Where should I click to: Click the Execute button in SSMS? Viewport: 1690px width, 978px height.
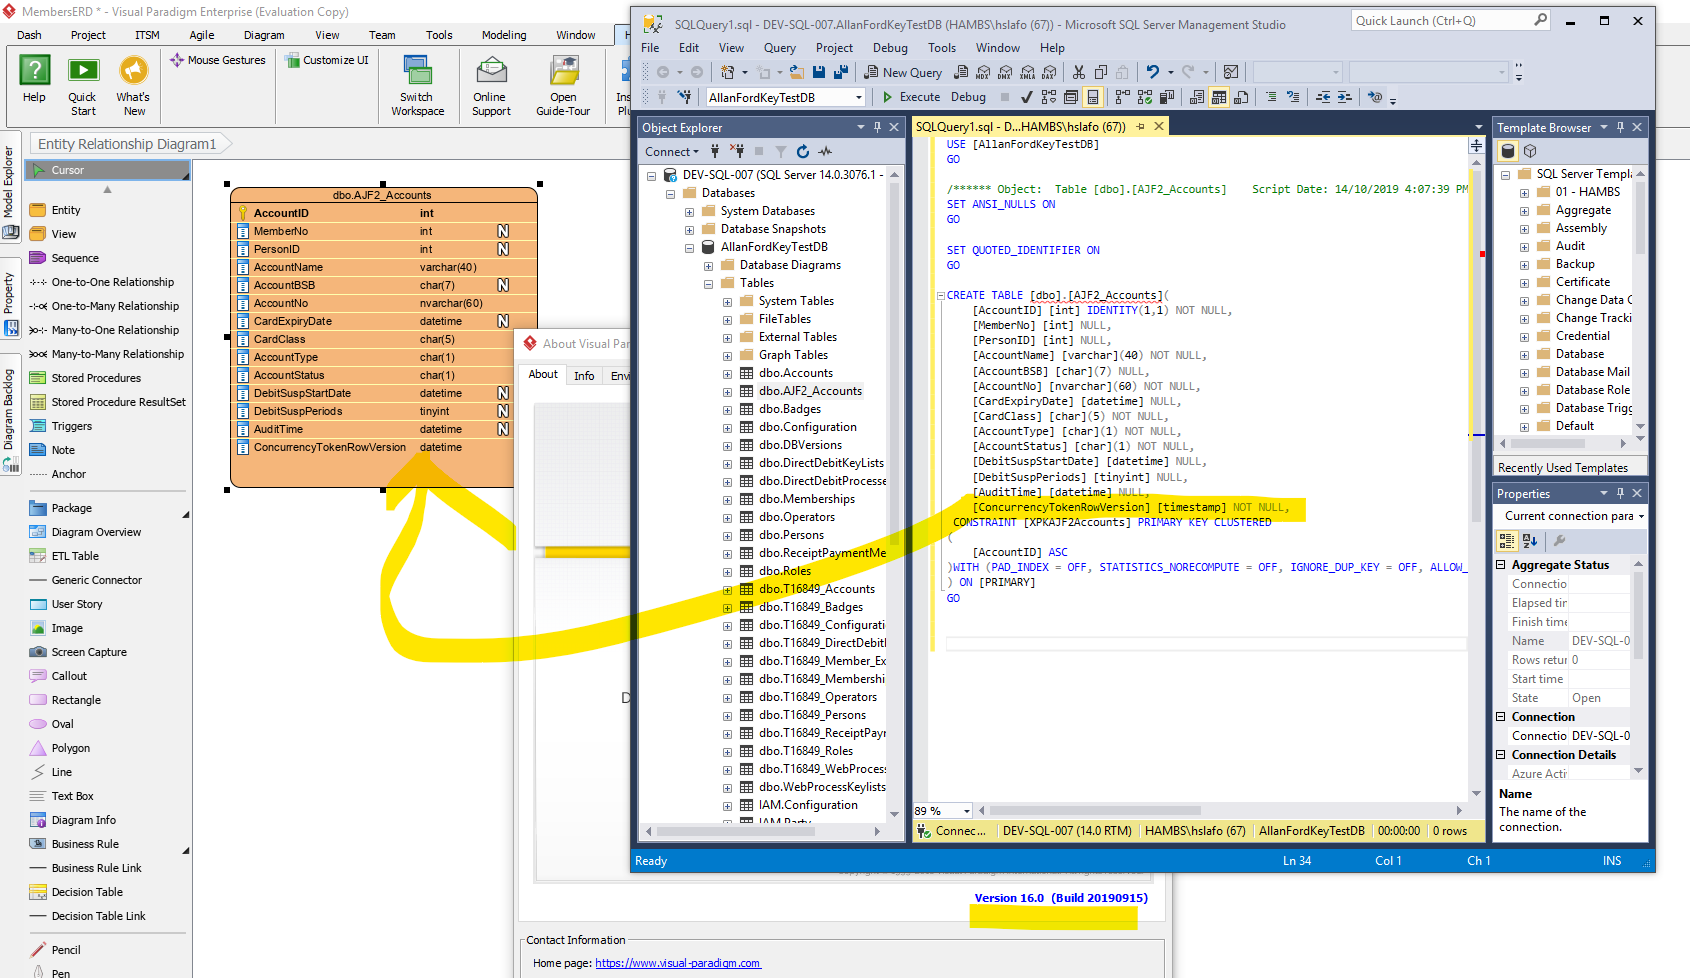tap(910, 97)
